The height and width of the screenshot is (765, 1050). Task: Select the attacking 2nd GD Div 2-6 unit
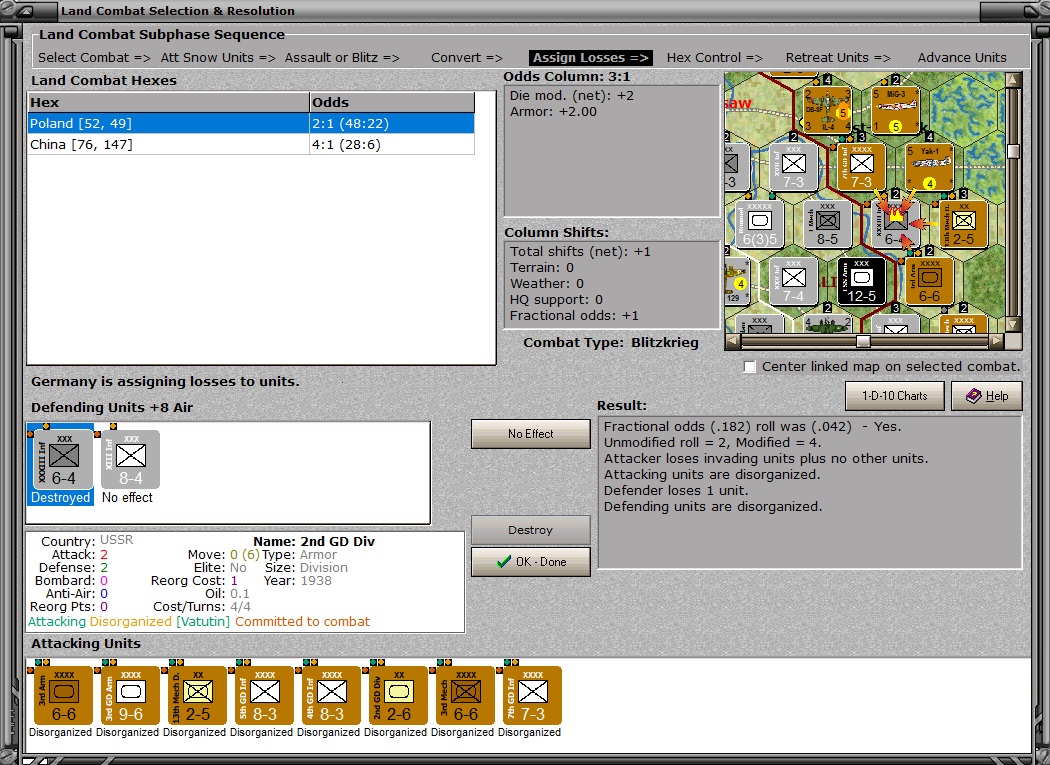(398, 695)
